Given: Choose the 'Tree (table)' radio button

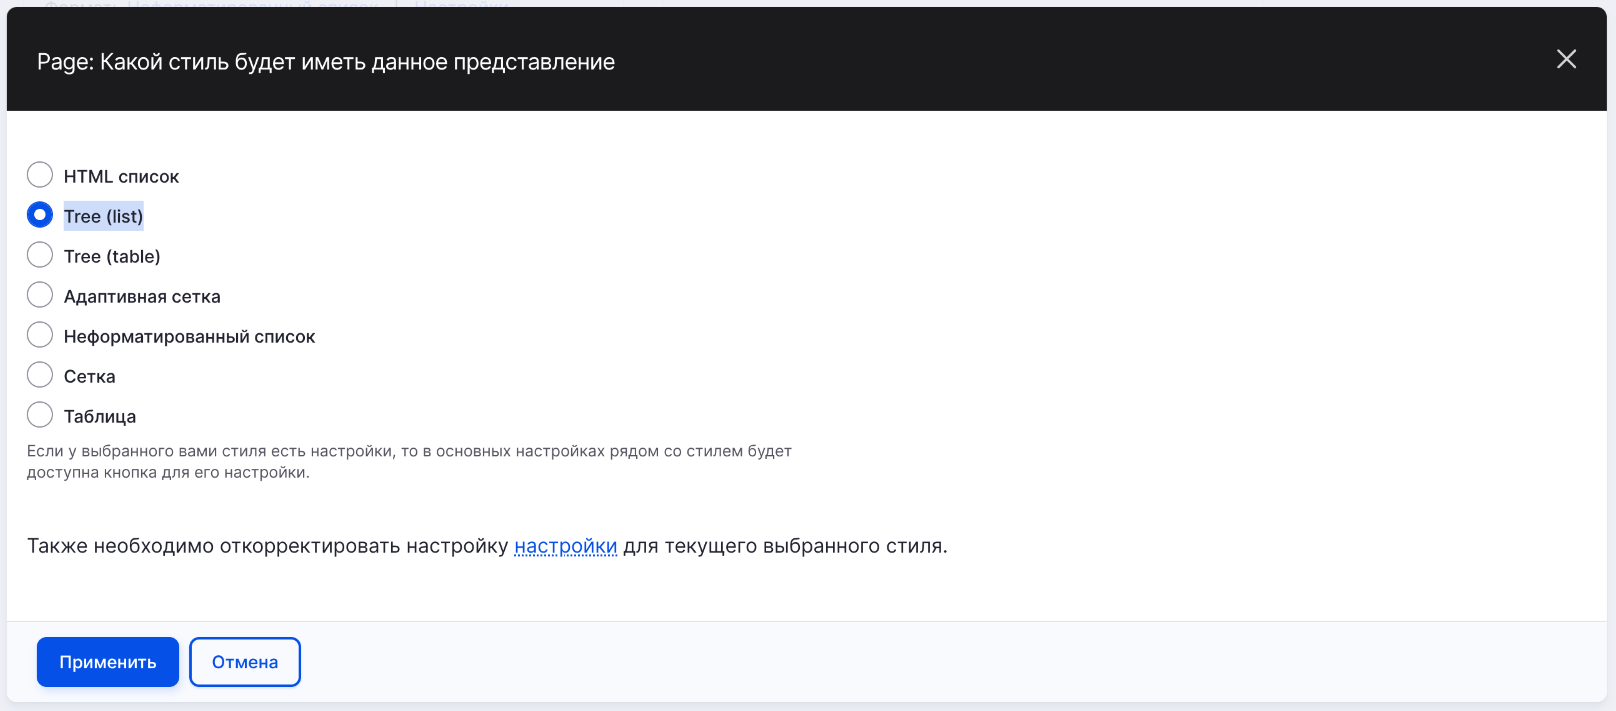Looking at the screenshot, I should tap(40, 255).
